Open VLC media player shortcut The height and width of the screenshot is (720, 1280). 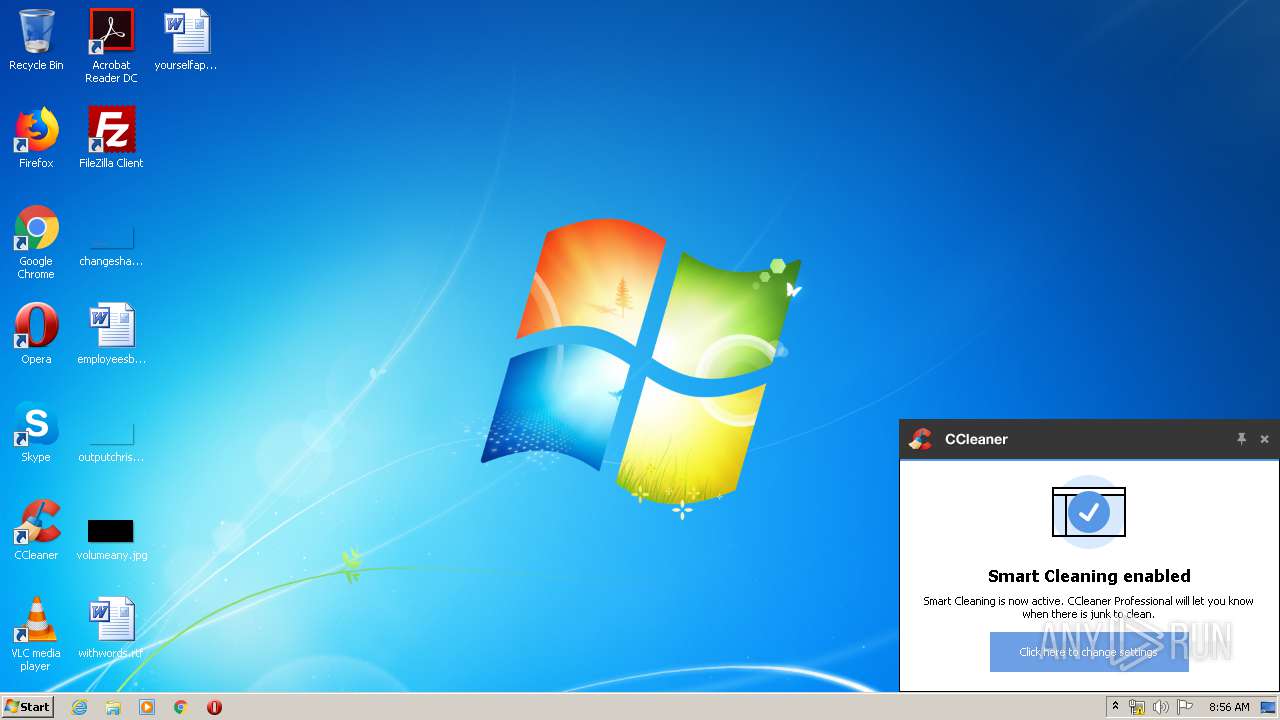pyautogui.click(x=36, y=634)
